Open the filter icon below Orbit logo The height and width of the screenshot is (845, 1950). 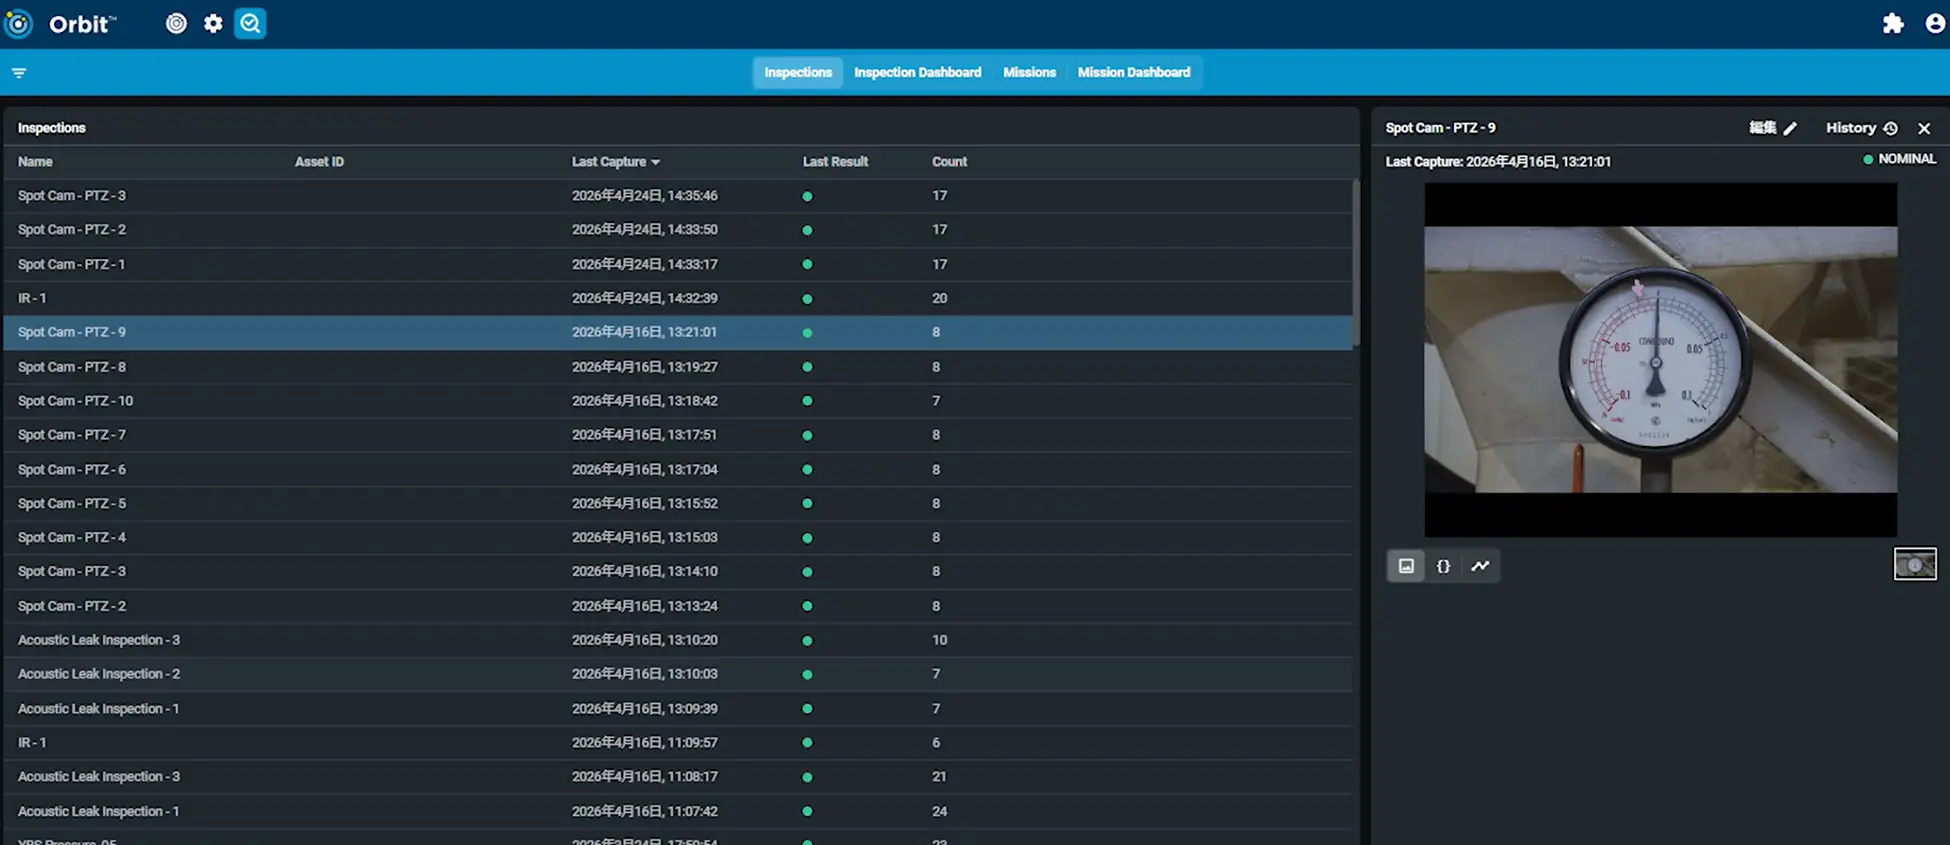tap(19, 72)
